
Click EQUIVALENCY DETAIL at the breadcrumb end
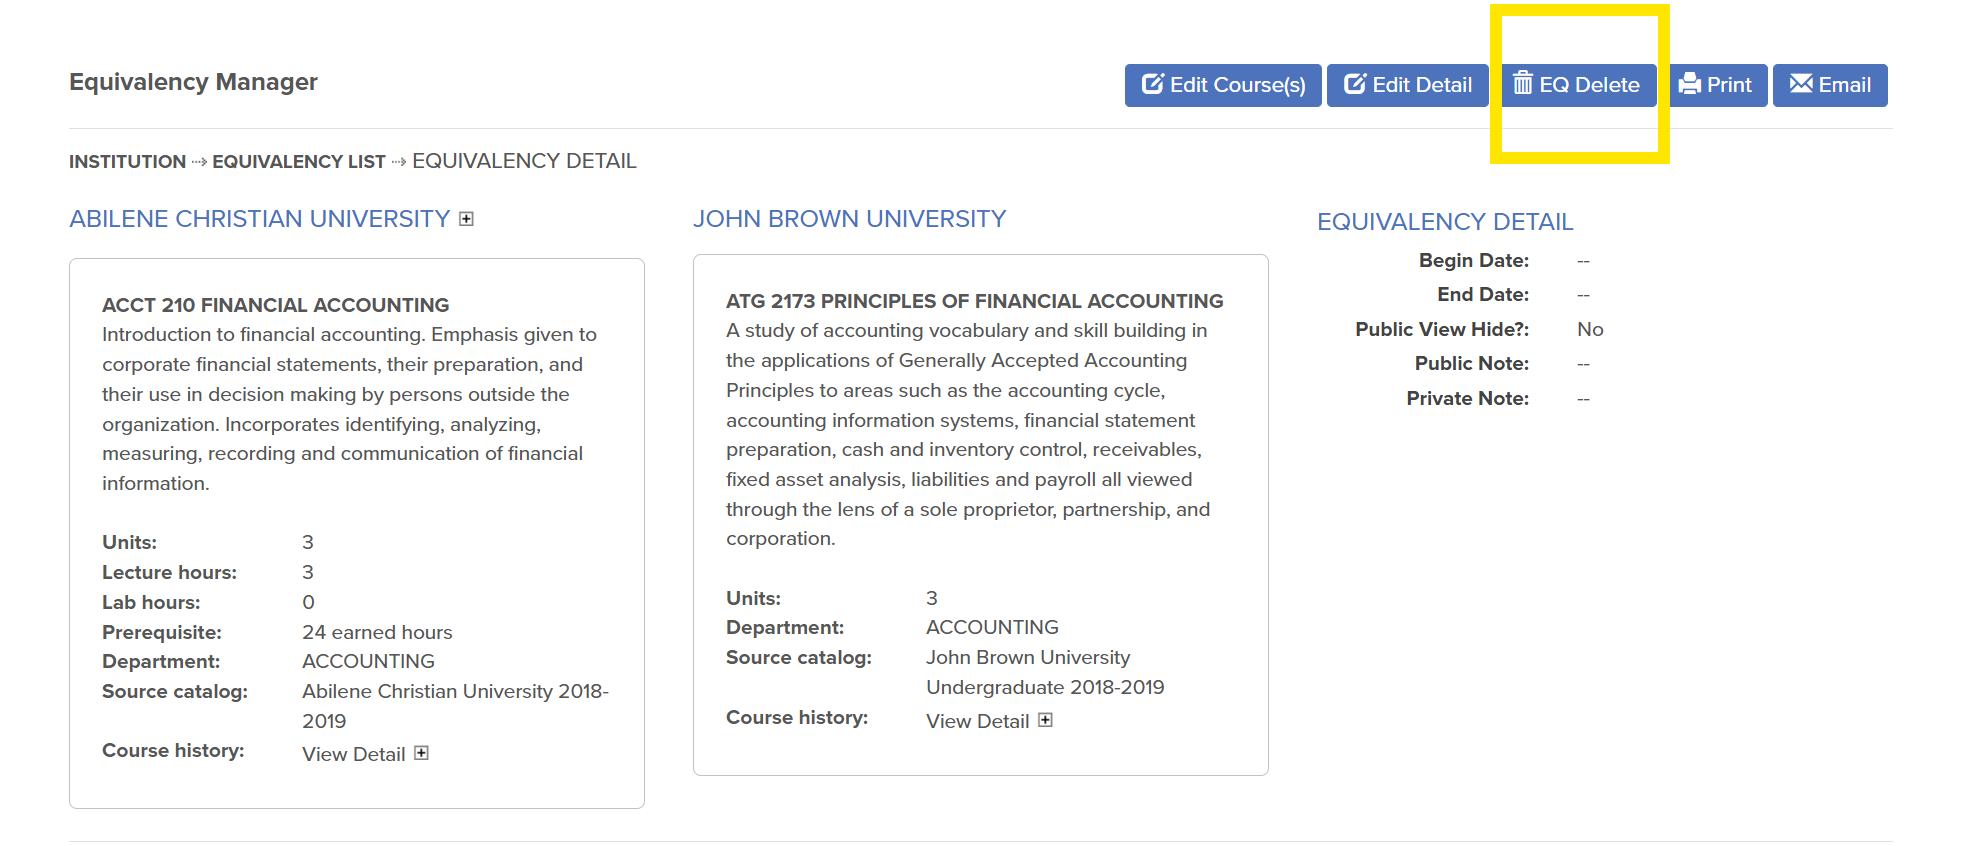524,161
